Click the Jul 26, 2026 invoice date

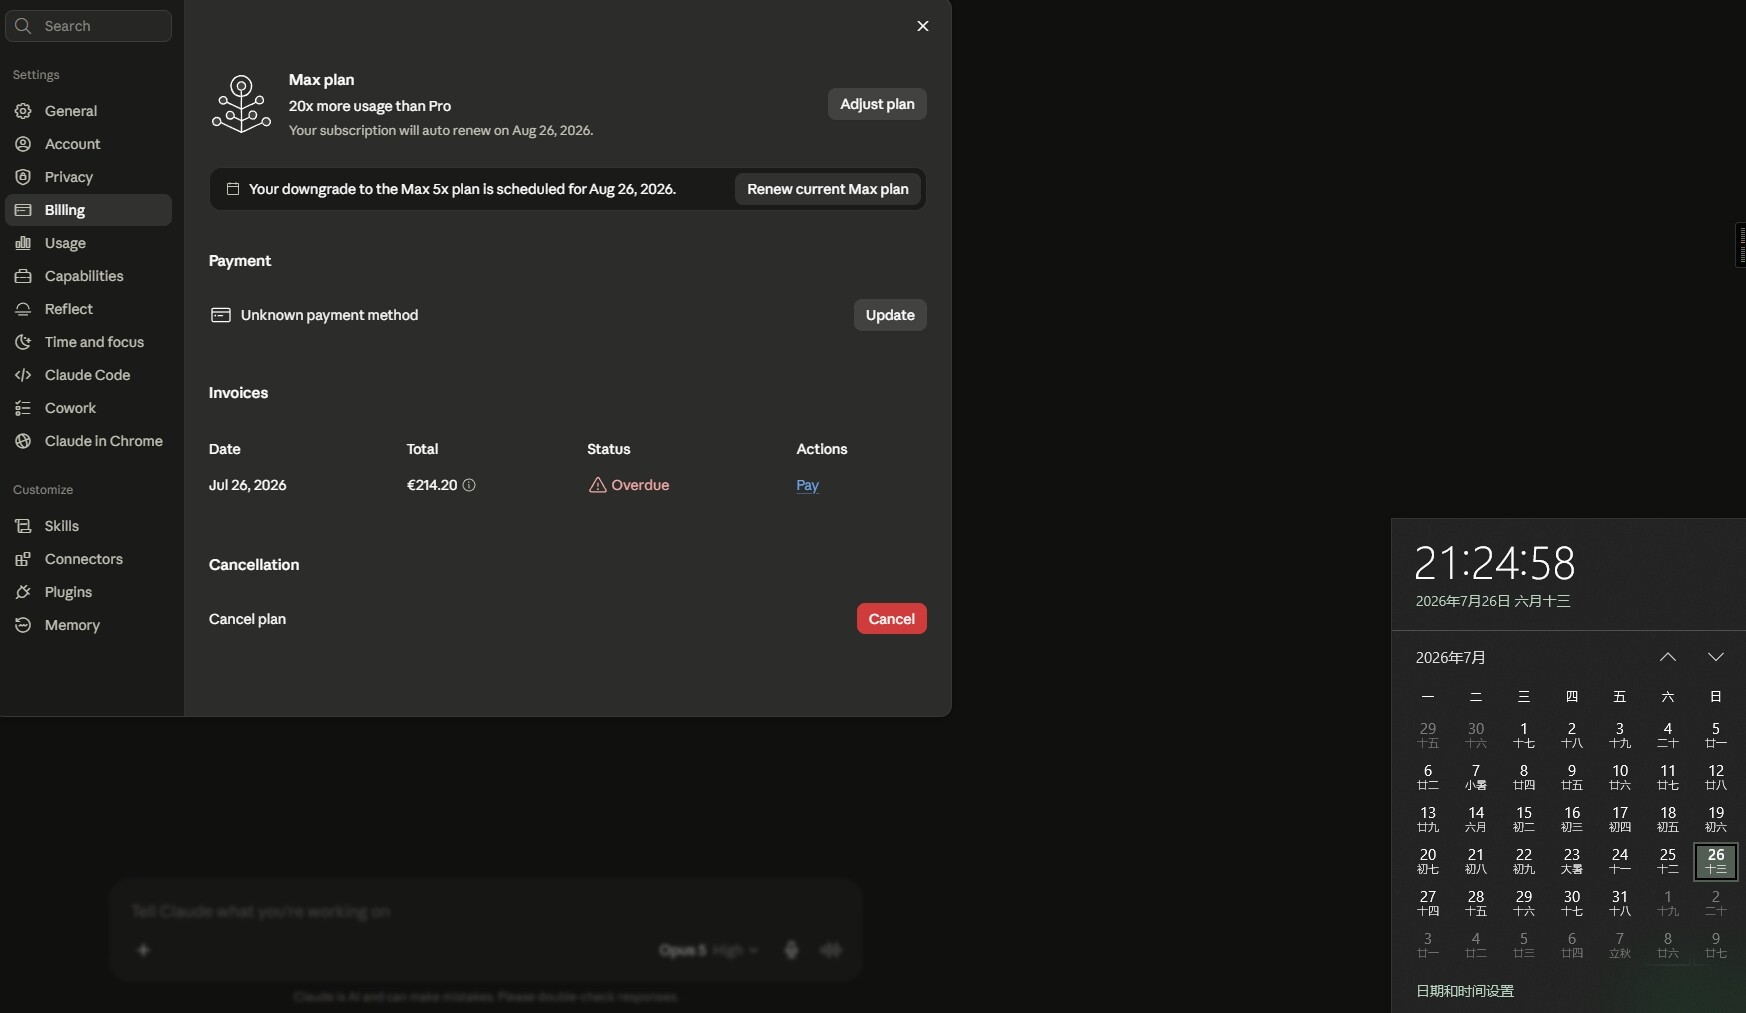pyautogui.click(x=248, y=485)
